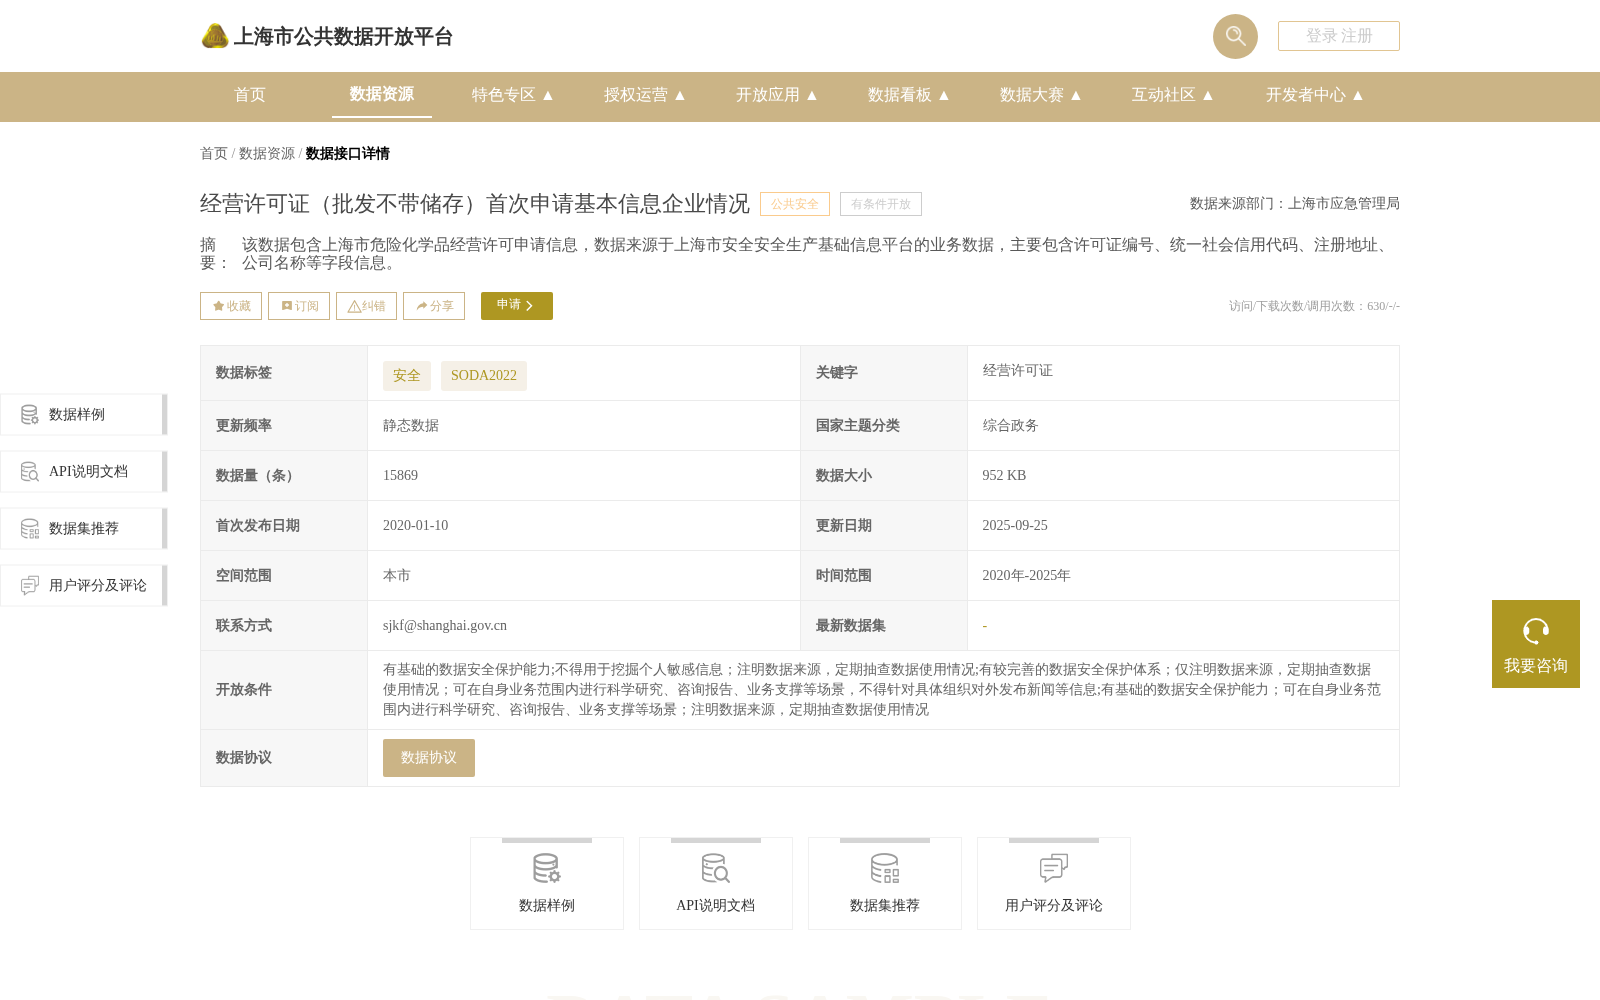Click the 纠错 warning button
1600x1000 pixels.
(366, 306)
